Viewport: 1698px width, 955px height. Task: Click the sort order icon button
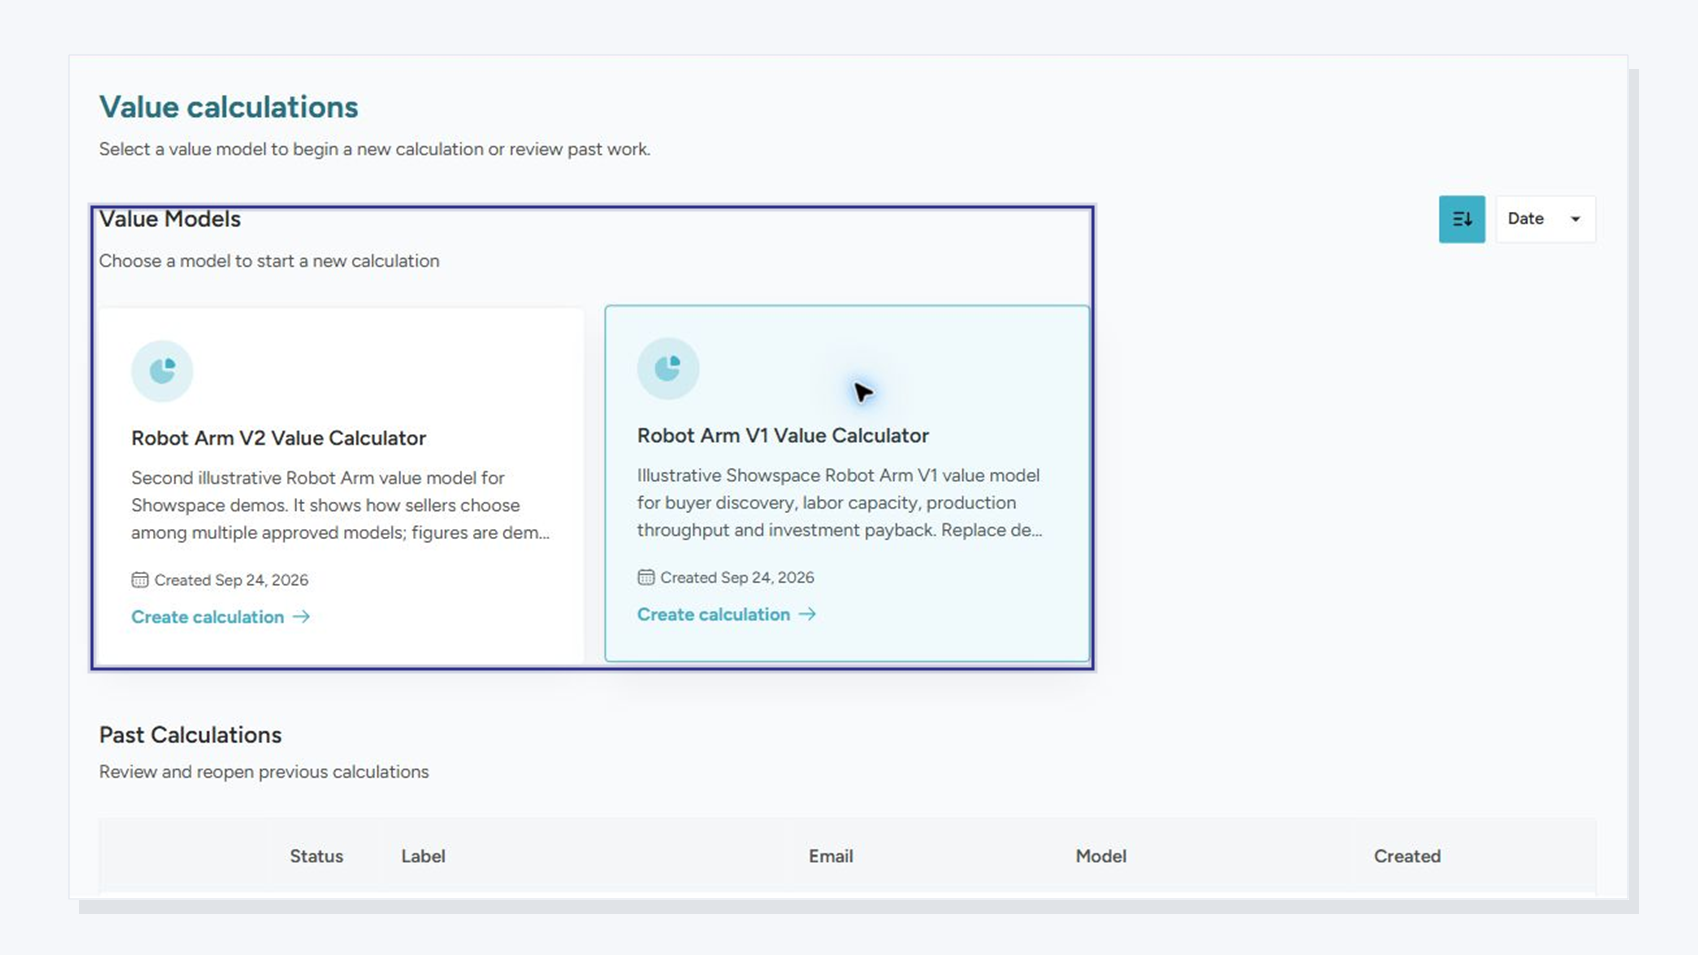[1461, 219]
